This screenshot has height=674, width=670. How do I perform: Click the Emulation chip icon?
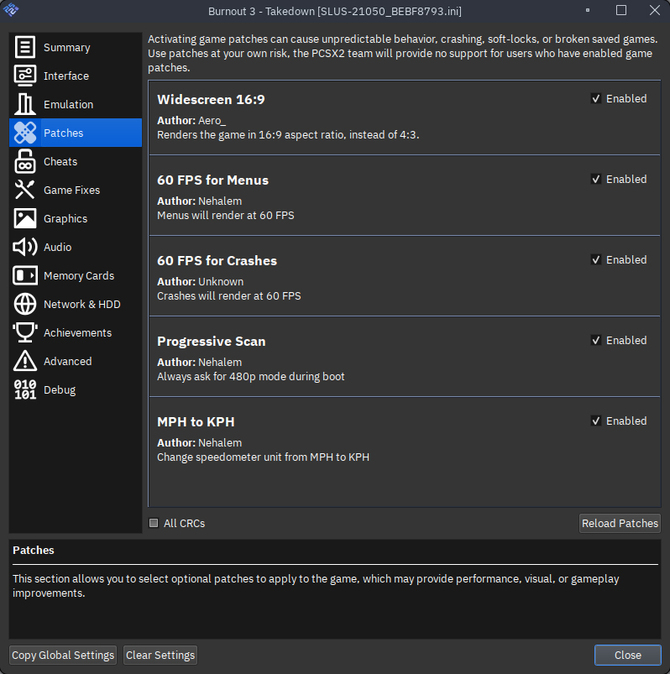[x=25, y=104]
